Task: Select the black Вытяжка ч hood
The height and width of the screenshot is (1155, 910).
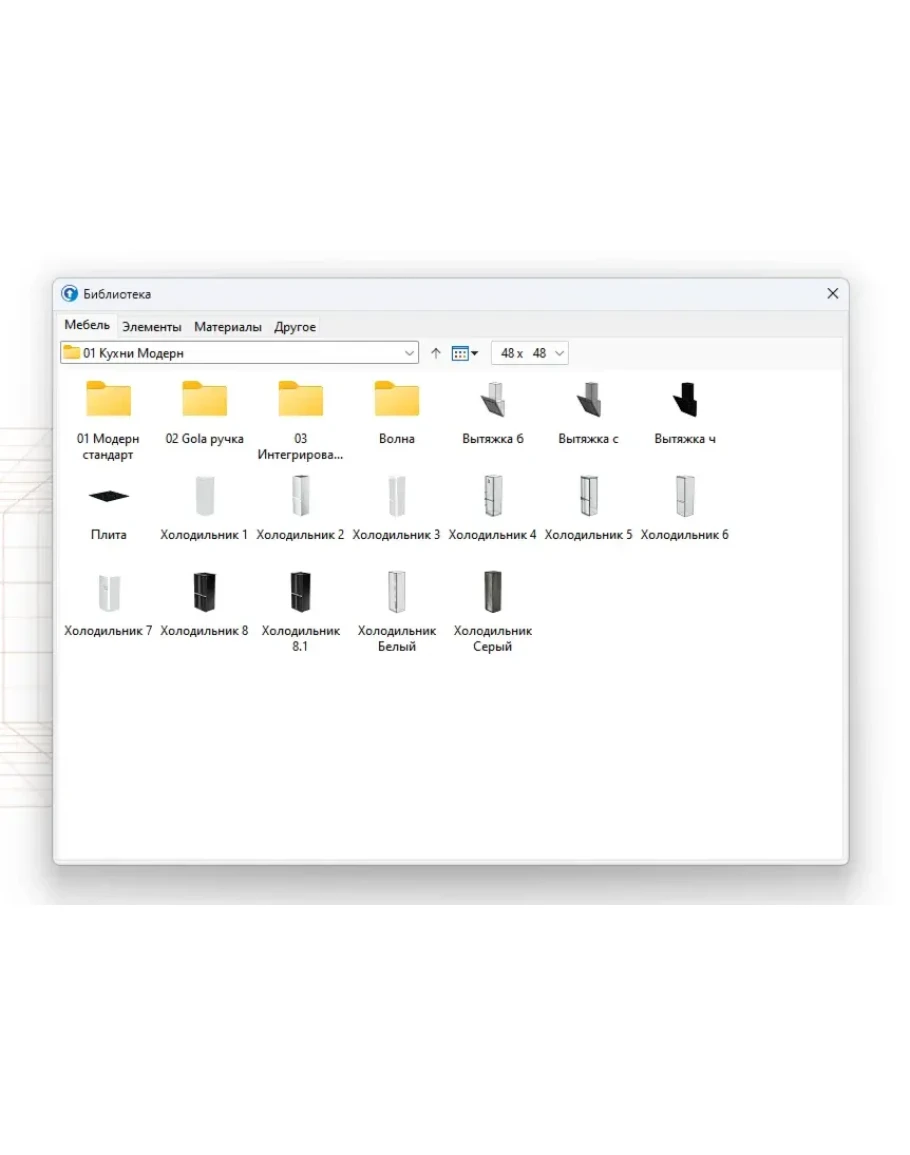Action: [x=684, y=399]
